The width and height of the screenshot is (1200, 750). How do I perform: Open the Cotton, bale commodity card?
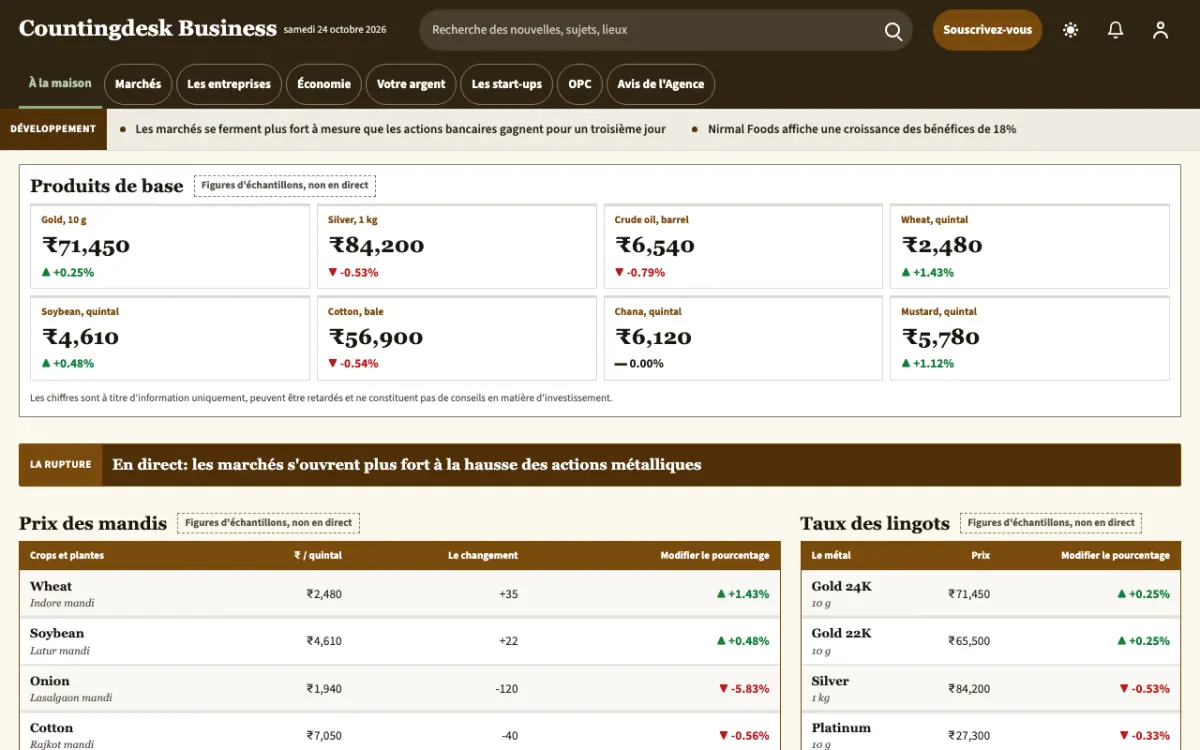[x=457, y=338]
